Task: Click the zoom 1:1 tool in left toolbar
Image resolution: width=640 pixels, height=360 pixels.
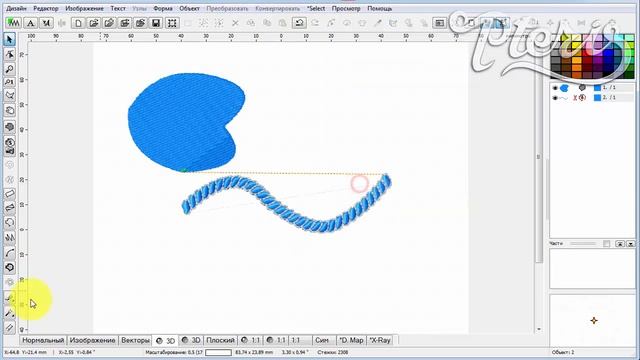Action: coord(9,82)
